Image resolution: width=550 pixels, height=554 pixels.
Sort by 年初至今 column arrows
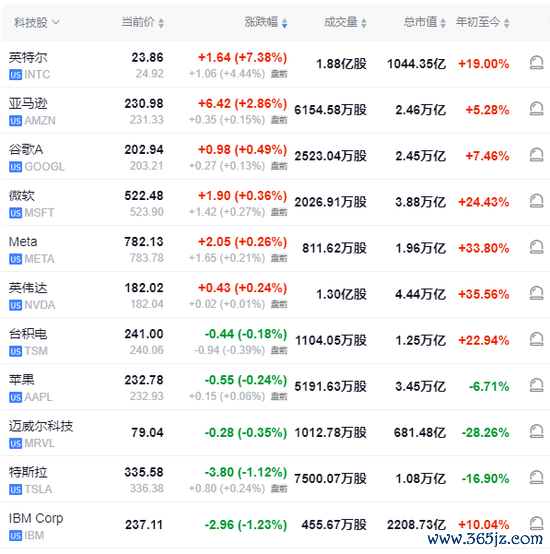pyautogui.click(x=507, y=23)
